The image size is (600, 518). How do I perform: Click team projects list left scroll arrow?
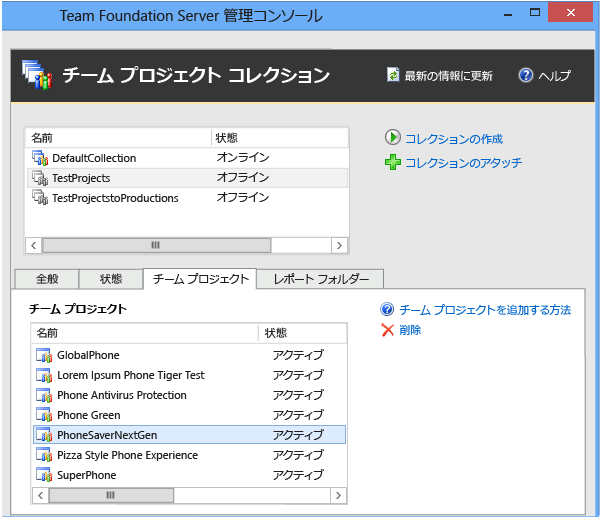[x=41, y=495]
